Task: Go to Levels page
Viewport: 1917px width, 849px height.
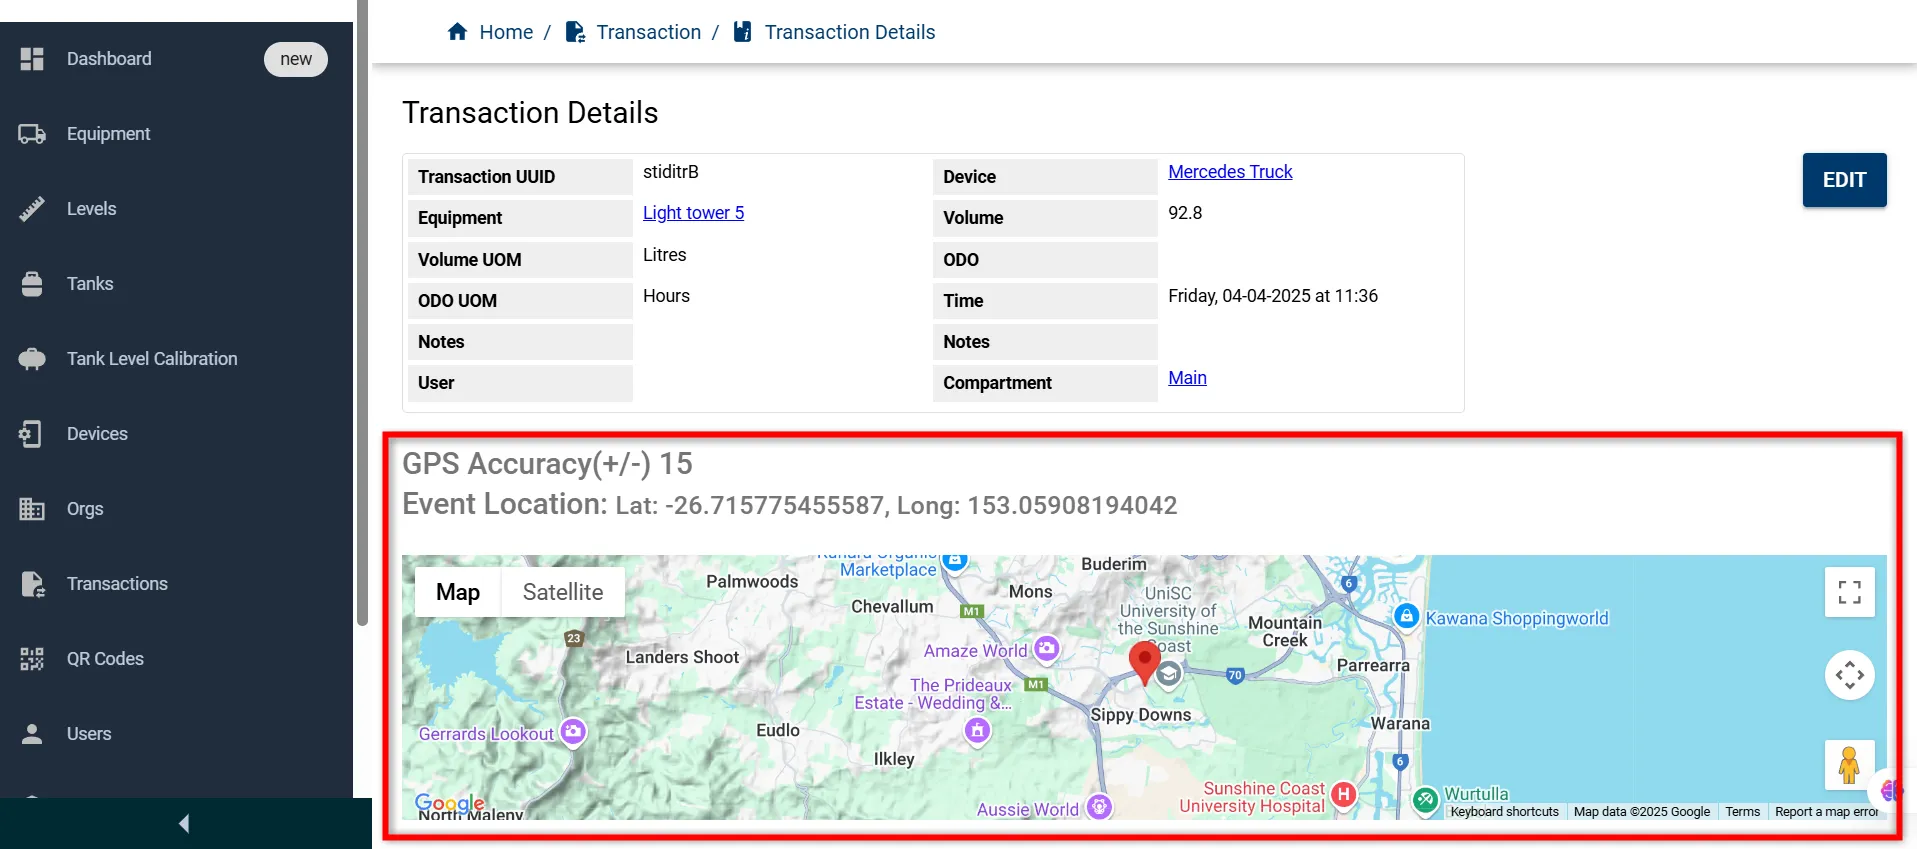Action: point(91,209)
